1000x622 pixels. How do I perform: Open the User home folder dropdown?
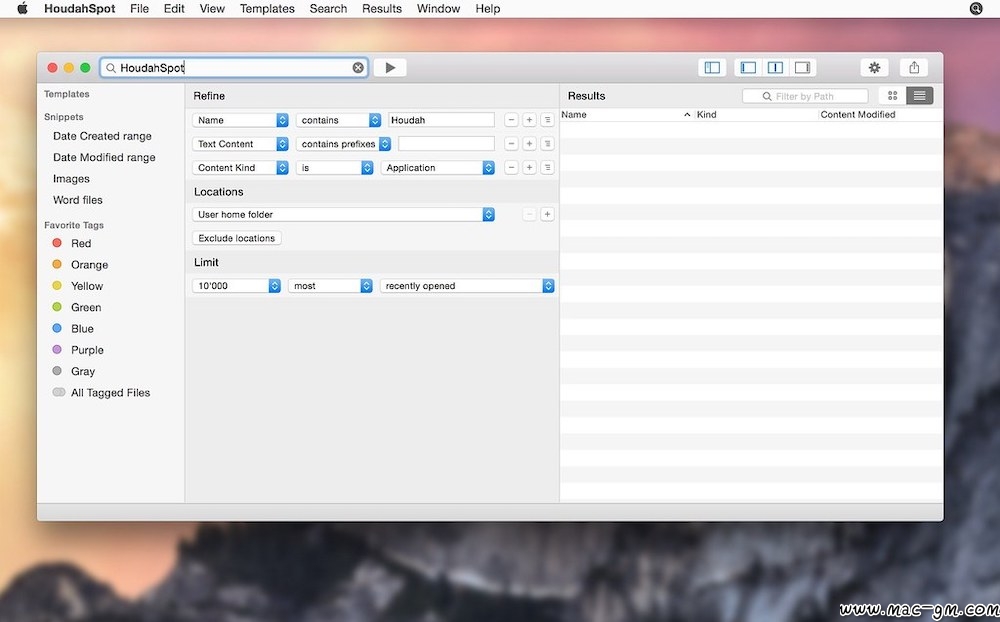coord(343,214)
